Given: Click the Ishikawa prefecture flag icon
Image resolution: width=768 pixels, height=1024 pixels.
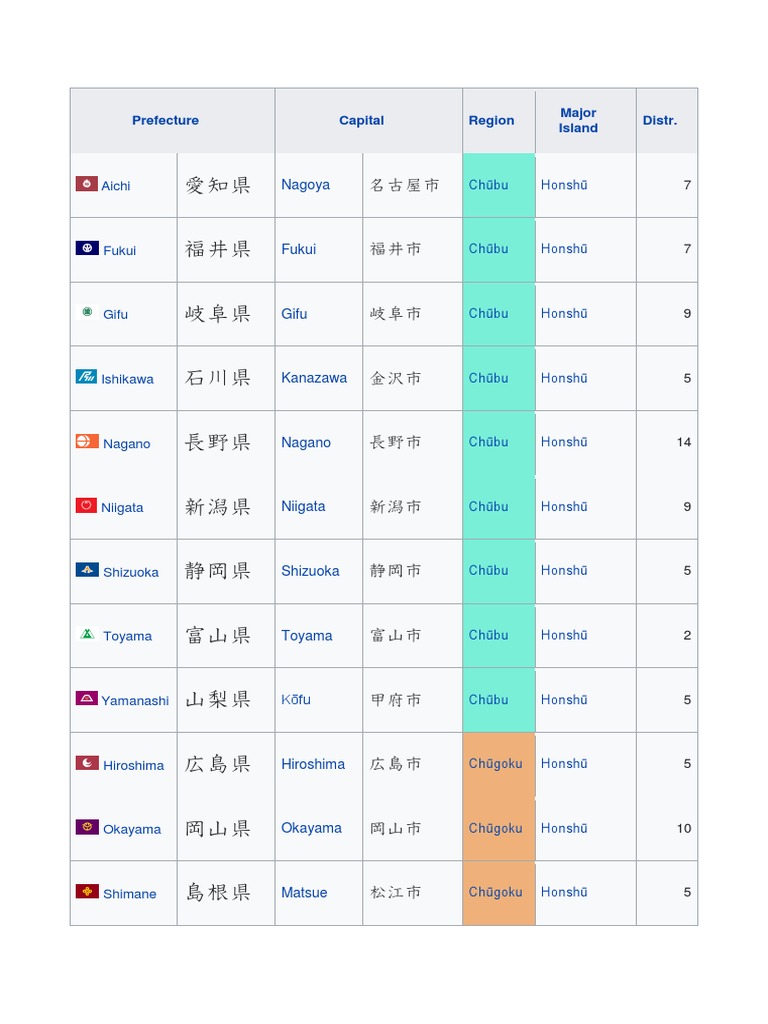Looking at the screenshot, I should [x=86, y=377].
